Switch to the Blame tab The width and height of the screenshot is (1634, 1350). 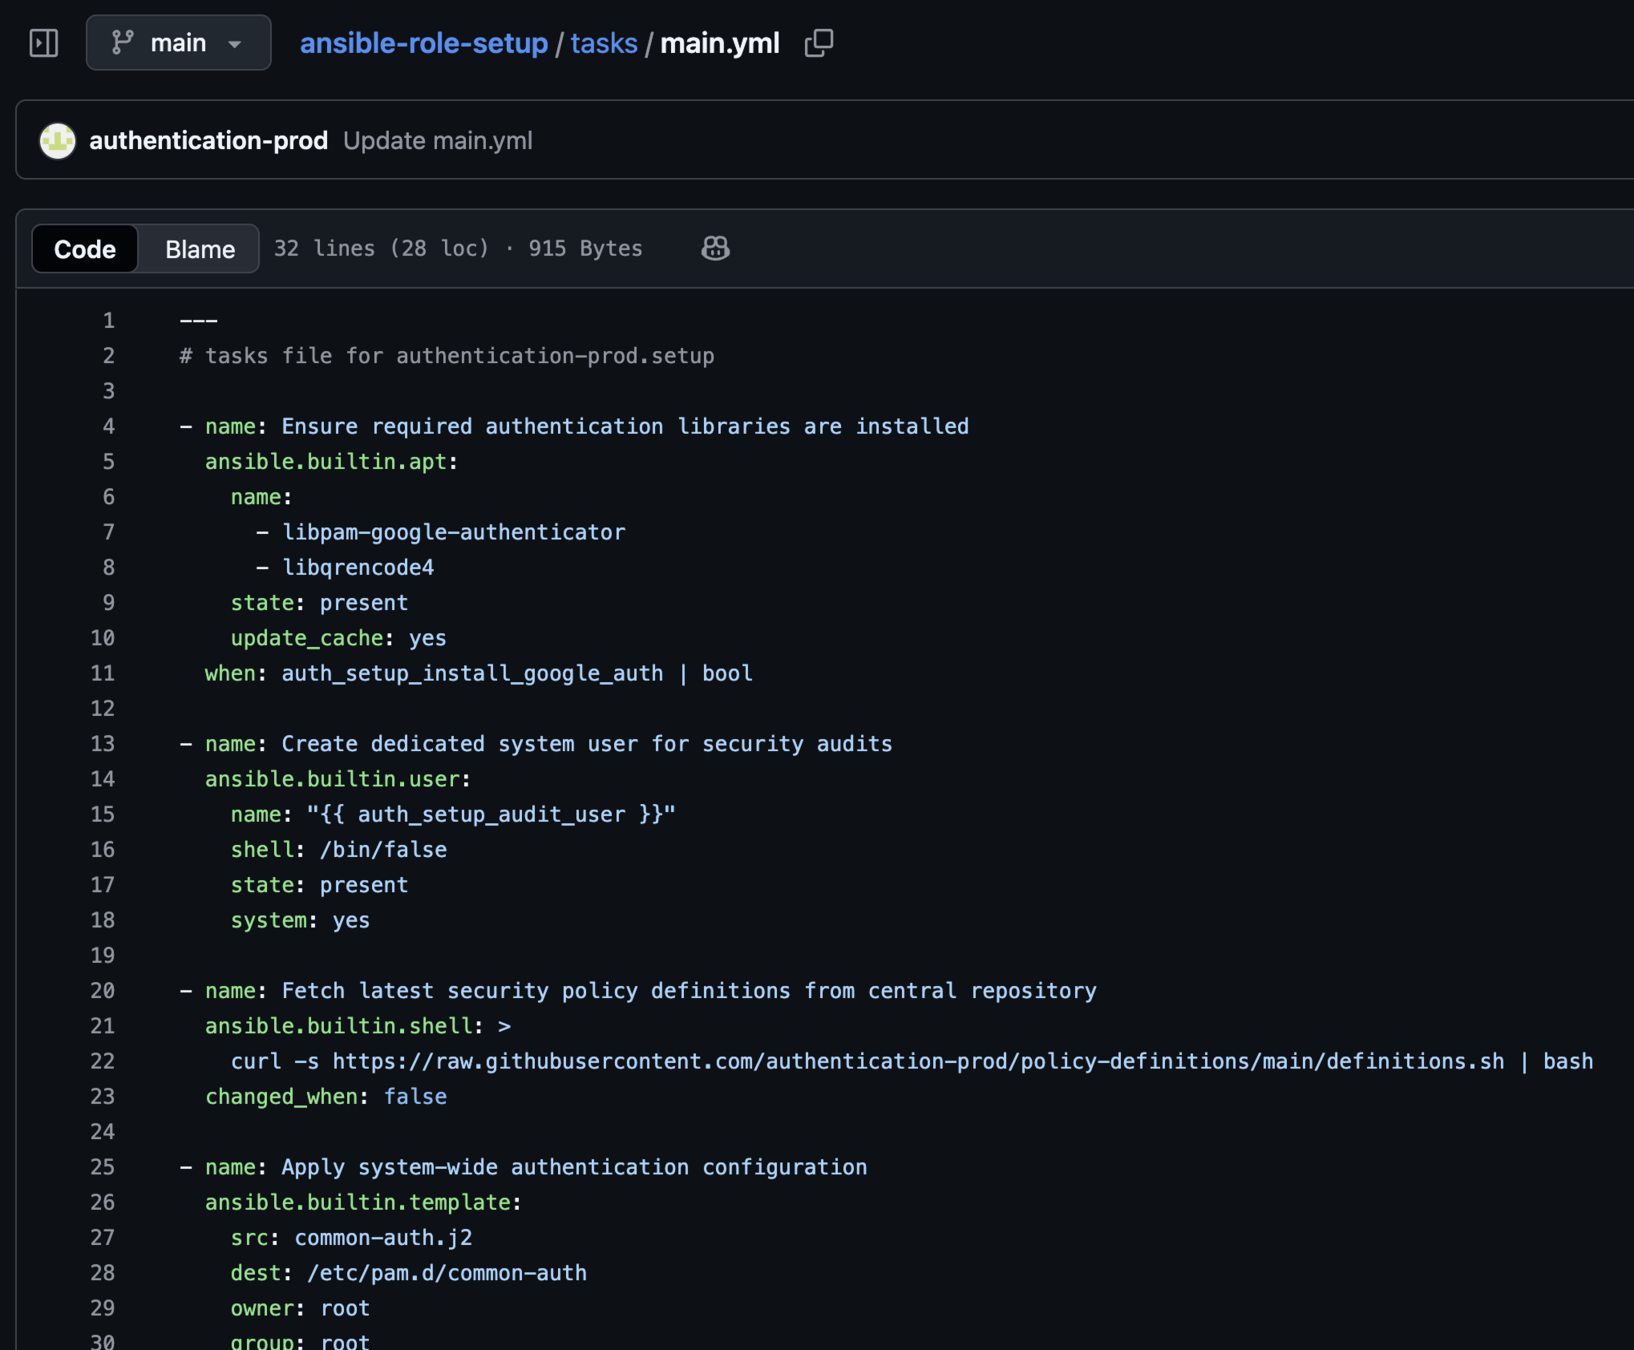pyautogui.click(x=200, y=249)
